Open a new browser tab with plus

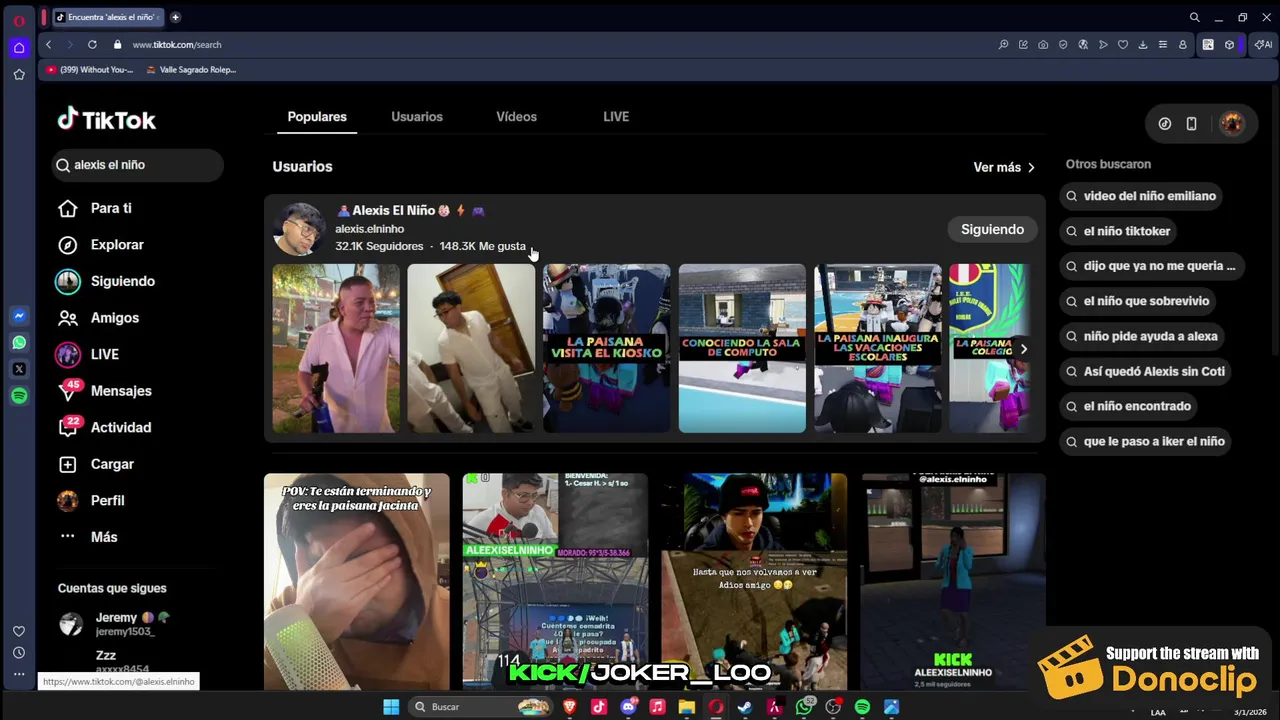[x=175, y=17]
